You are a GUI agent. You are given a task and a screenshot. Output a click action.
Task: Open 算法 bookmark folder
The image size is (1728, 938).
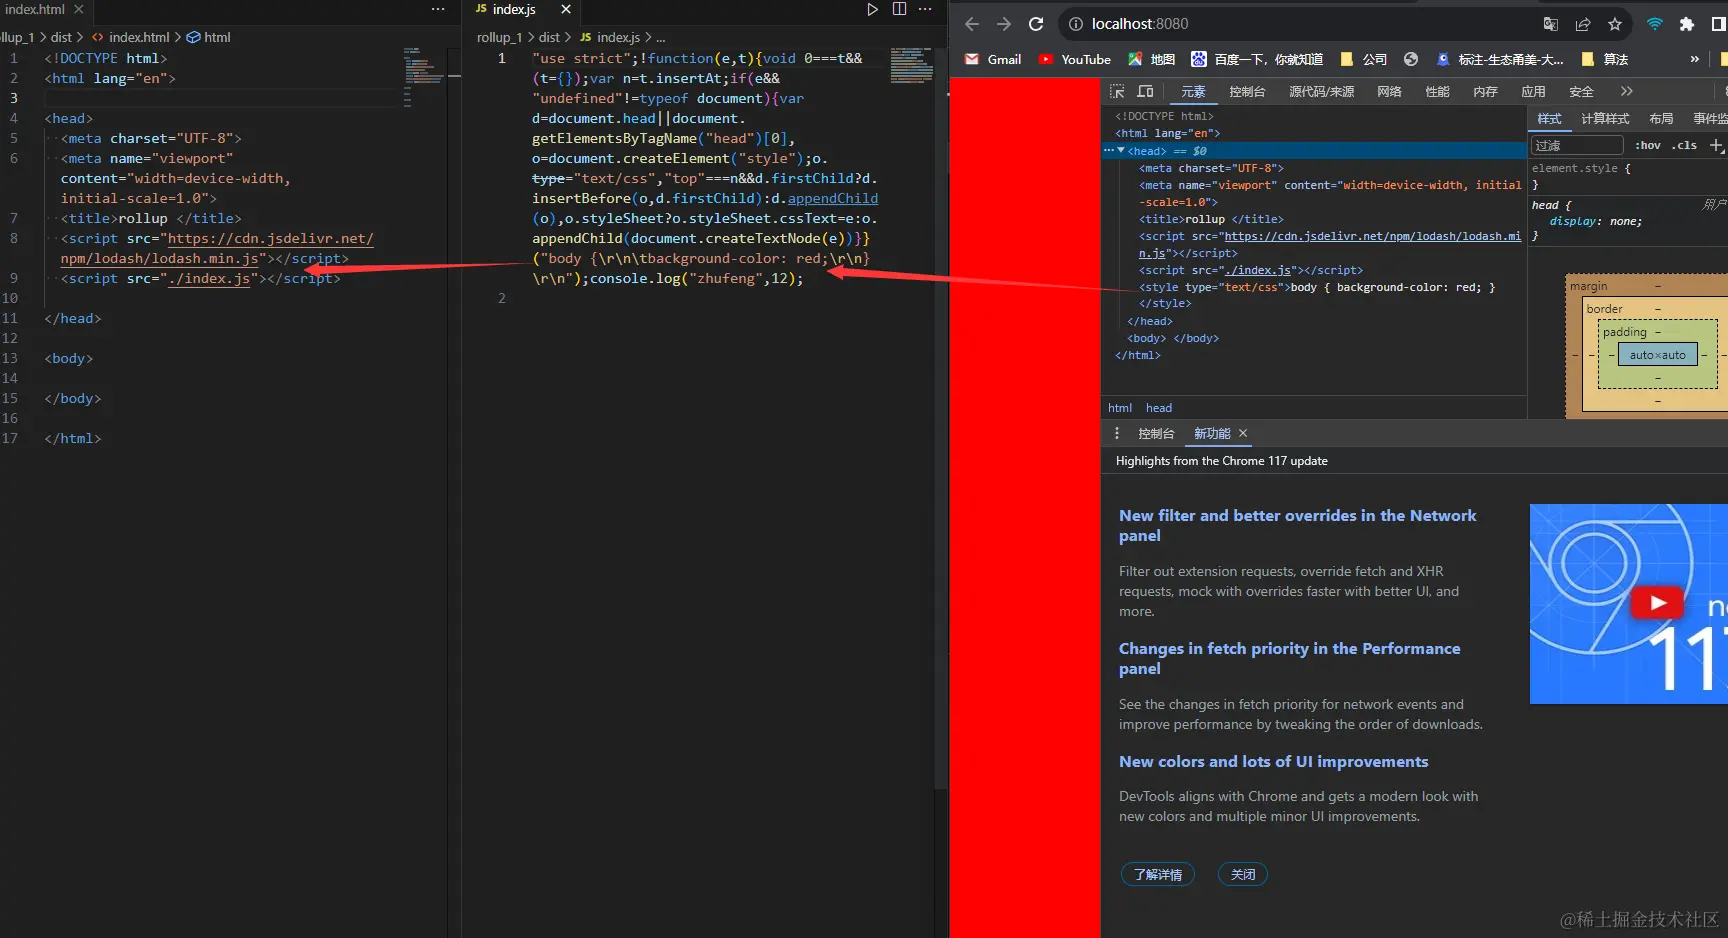[1605, 59]
